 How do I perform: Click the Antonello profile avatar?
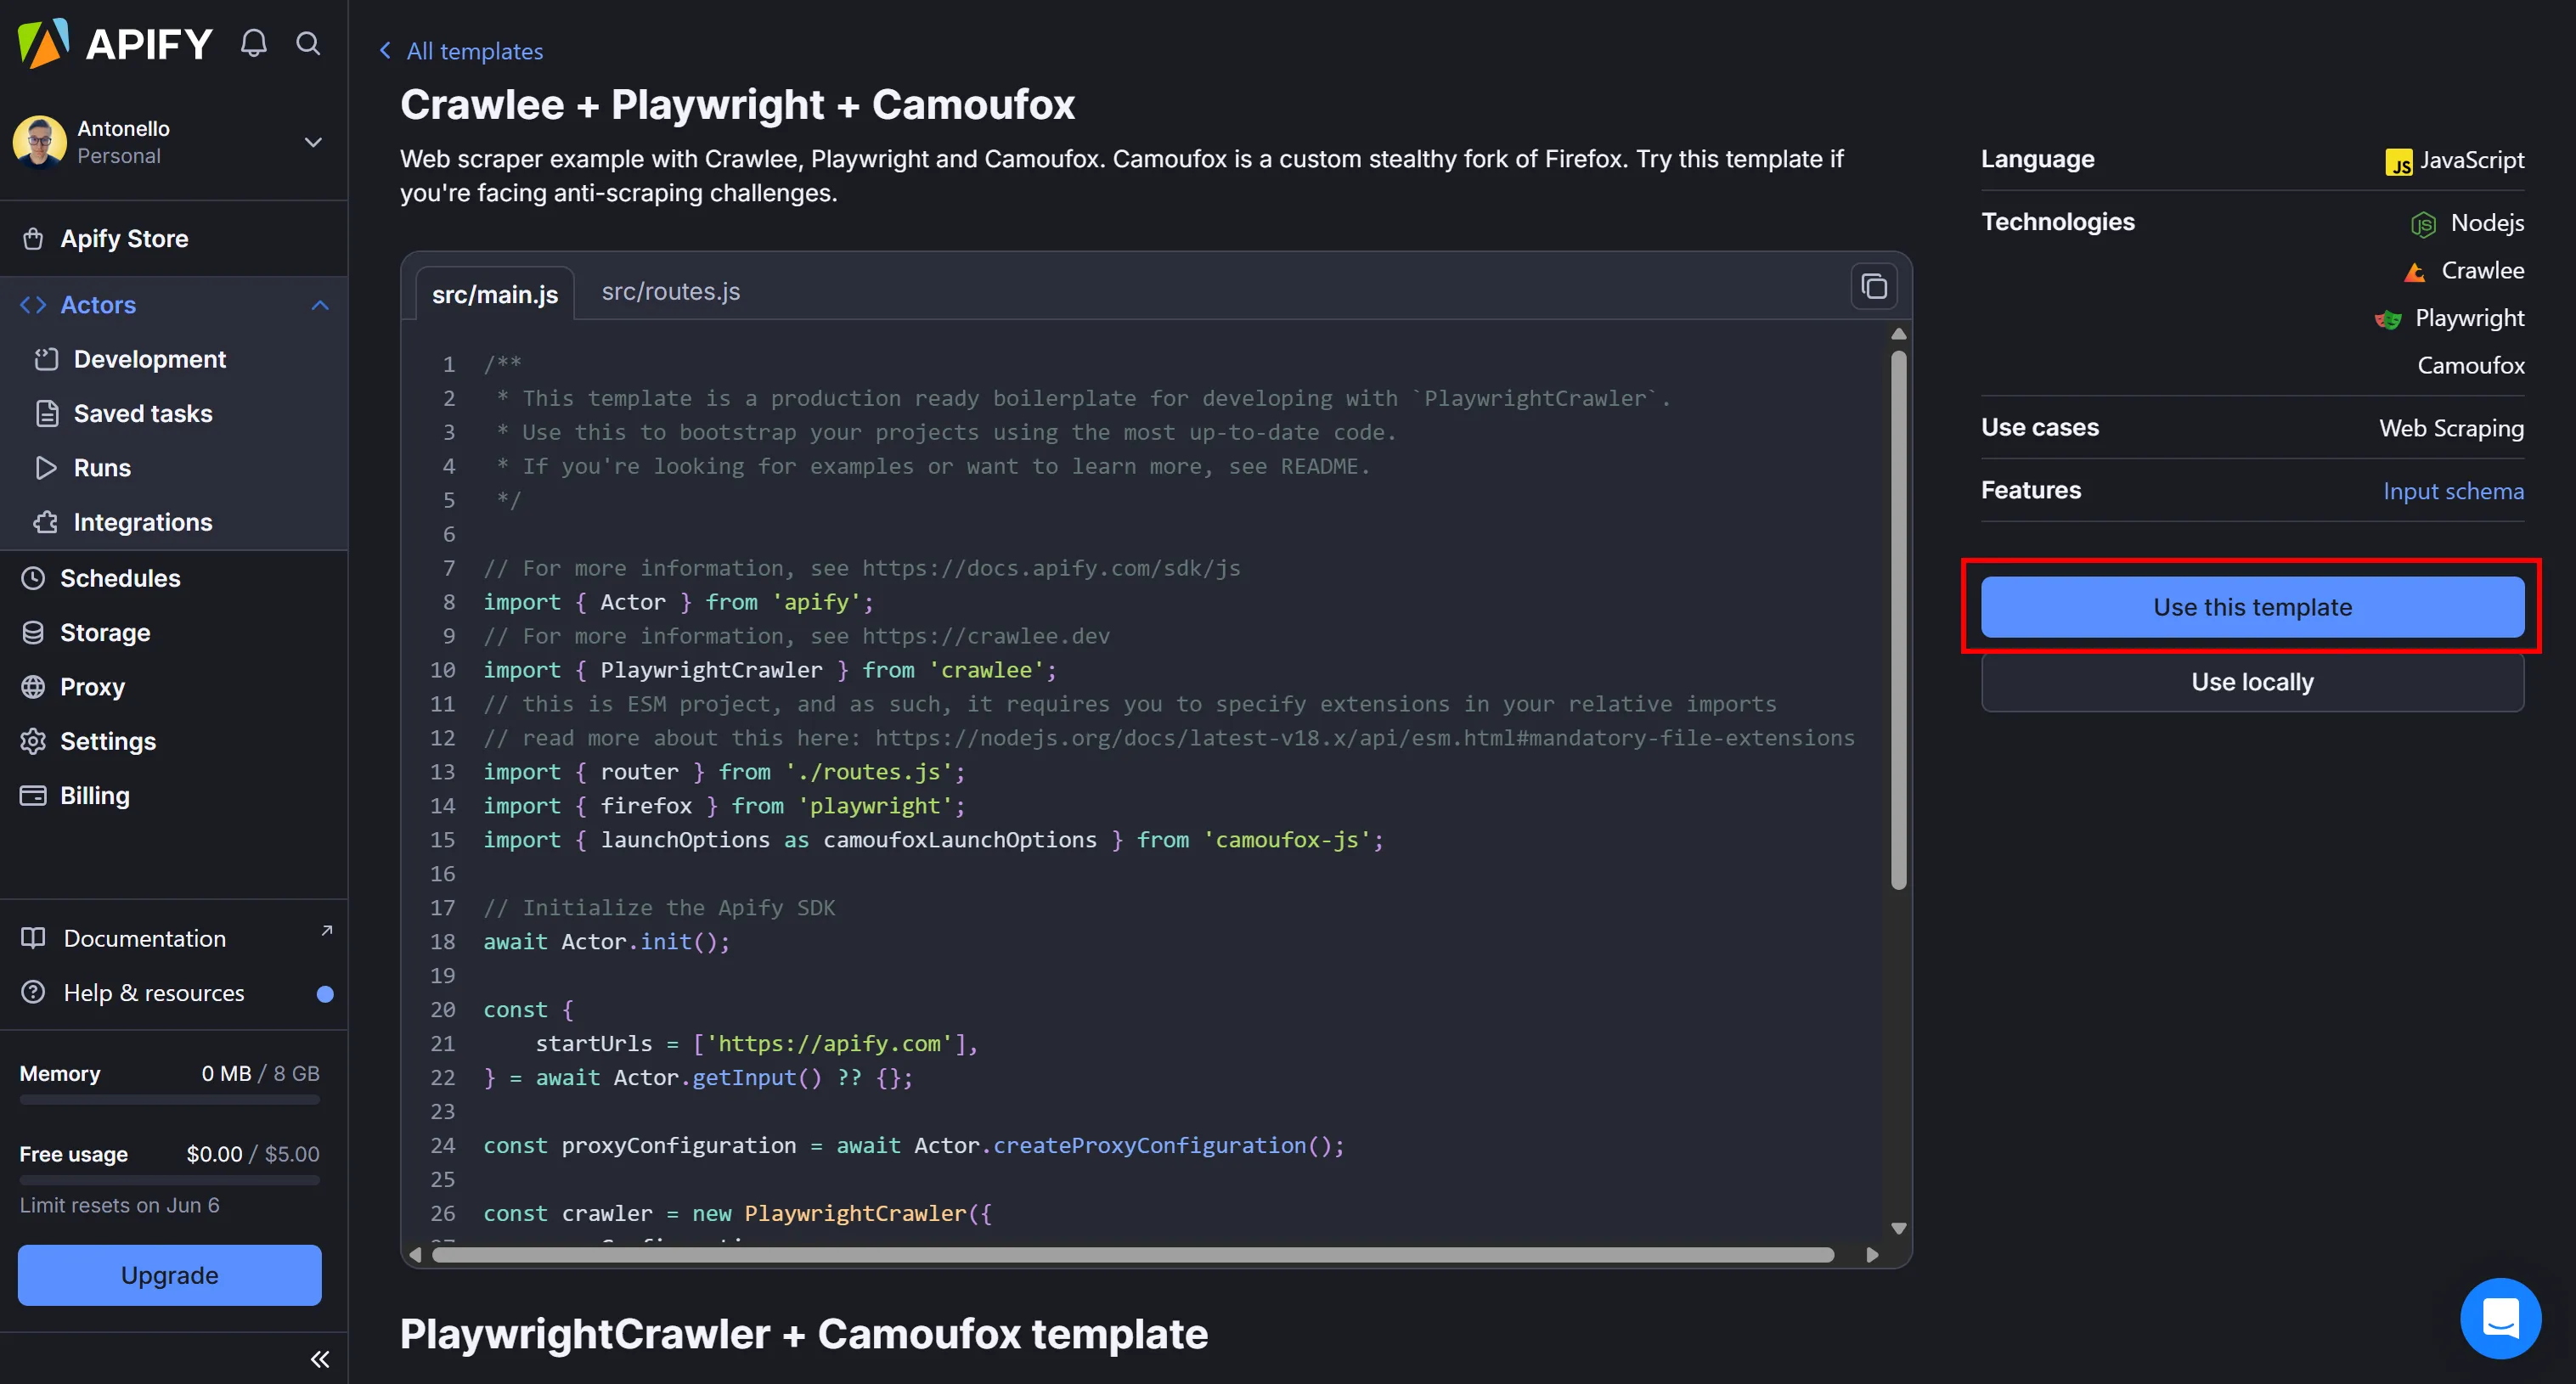(40, 142)
